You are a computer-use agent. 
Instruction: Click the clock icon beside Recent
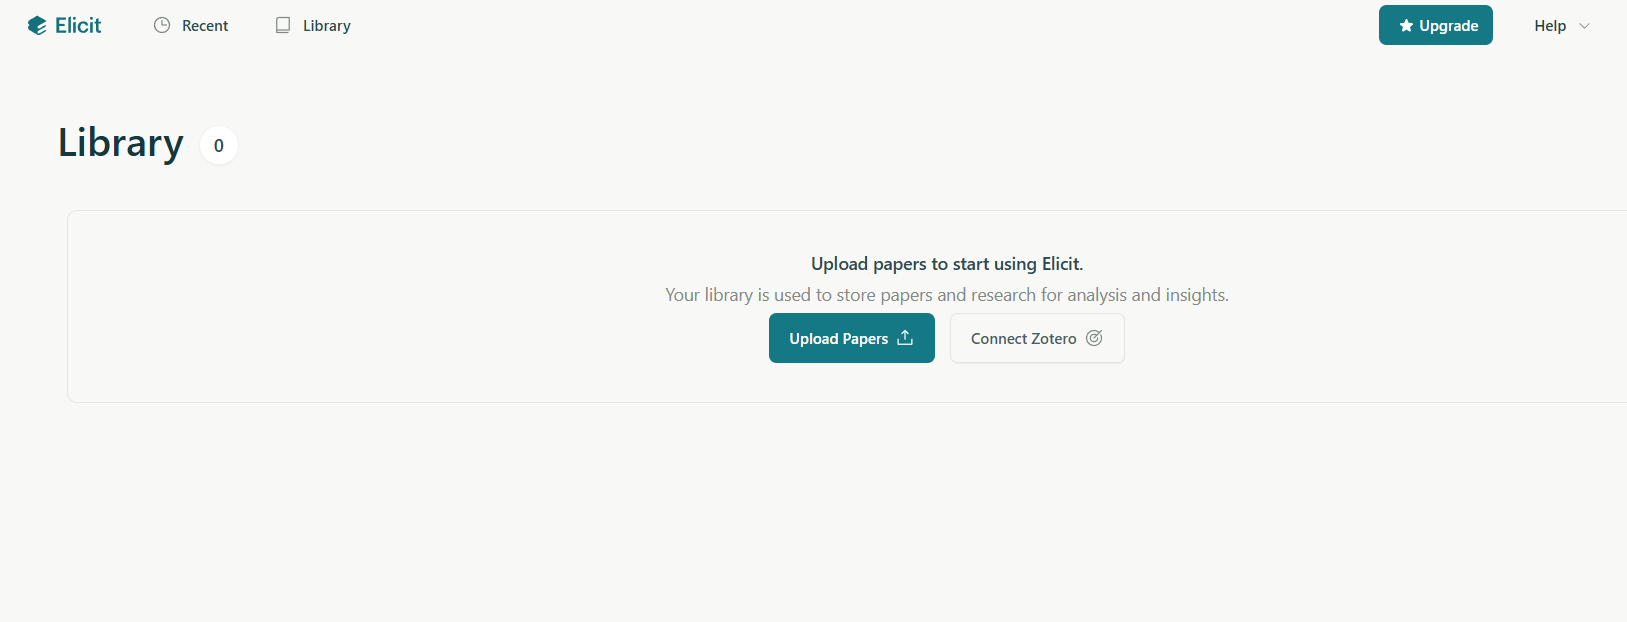point(162,26)
